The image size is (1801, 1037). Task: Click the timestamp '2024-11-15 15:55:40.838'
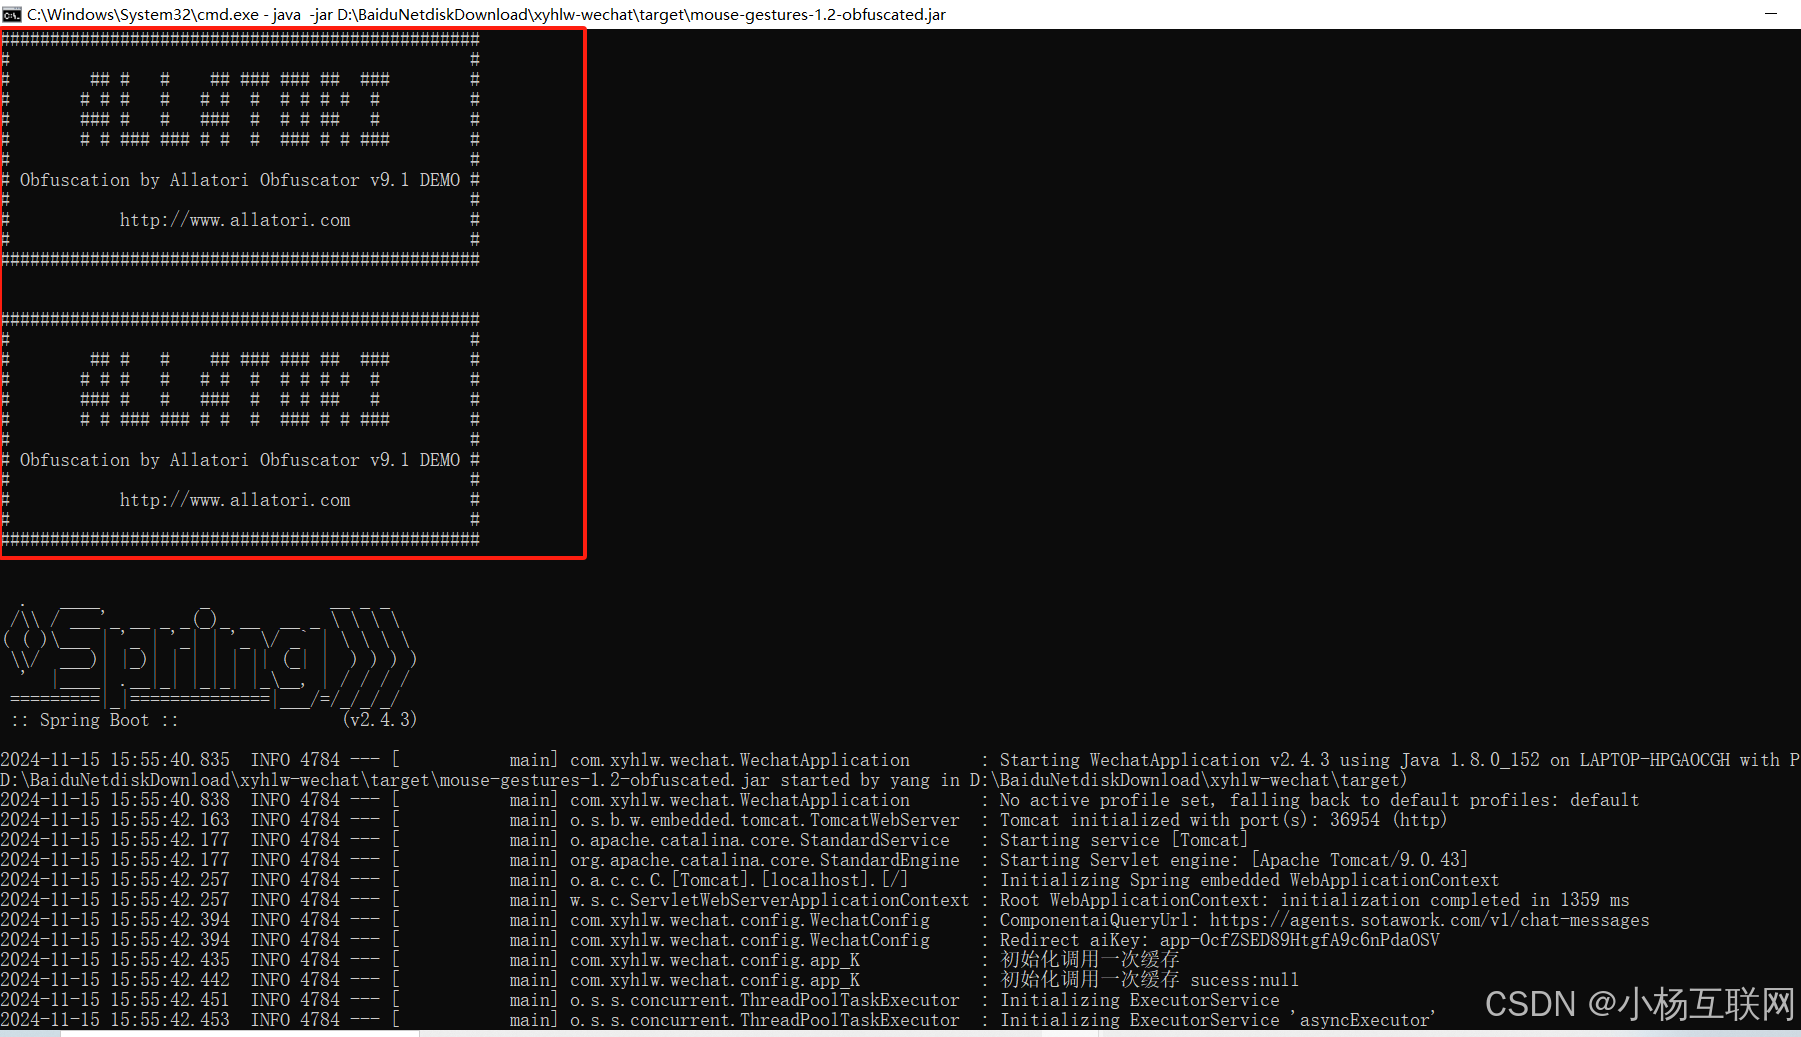tap(115, 800)
